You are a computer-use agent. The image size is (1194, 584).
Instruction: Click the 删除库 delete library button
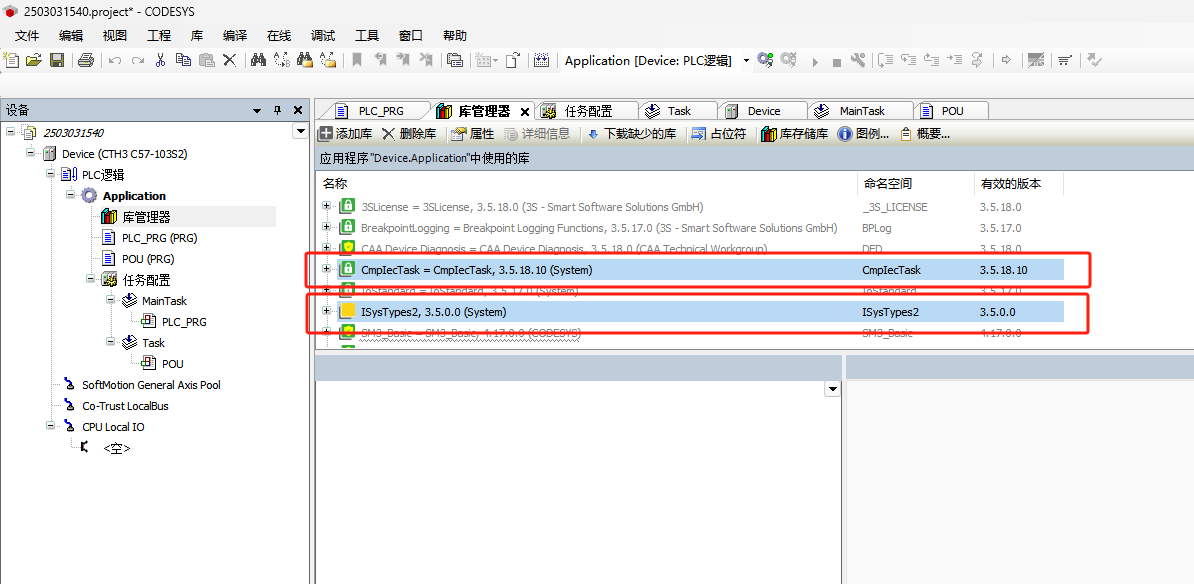408,134
